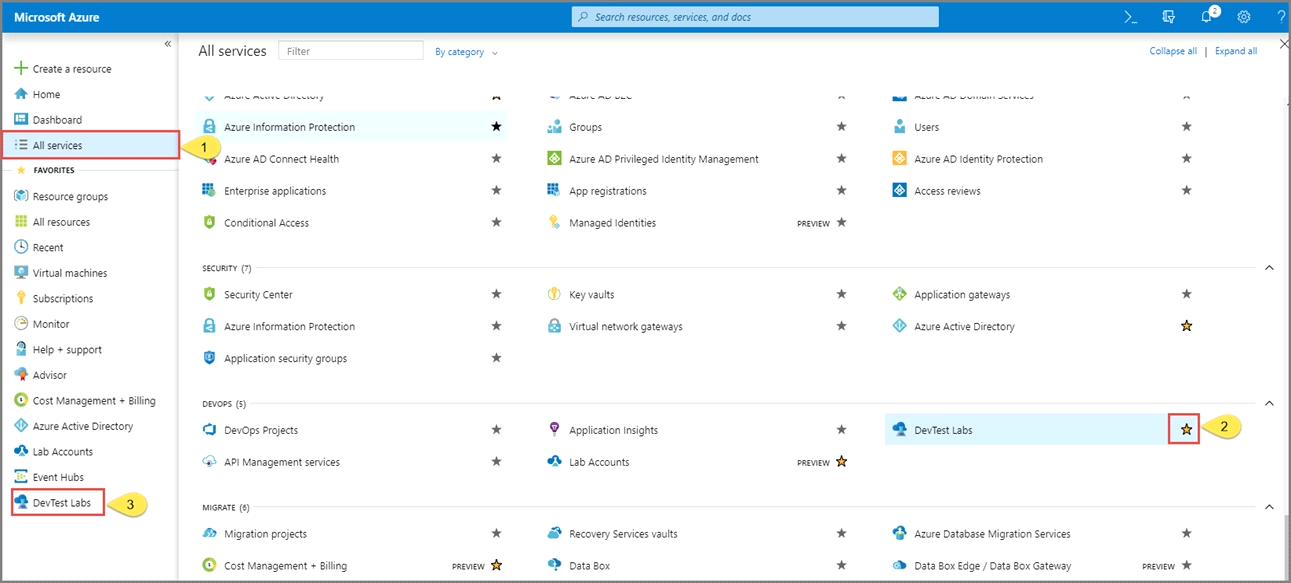Image resolution: width=1291 pixels, height=583 pixels.
Task: Click the Advisor icon in the sidebar
Action: [x=20, y=375]
